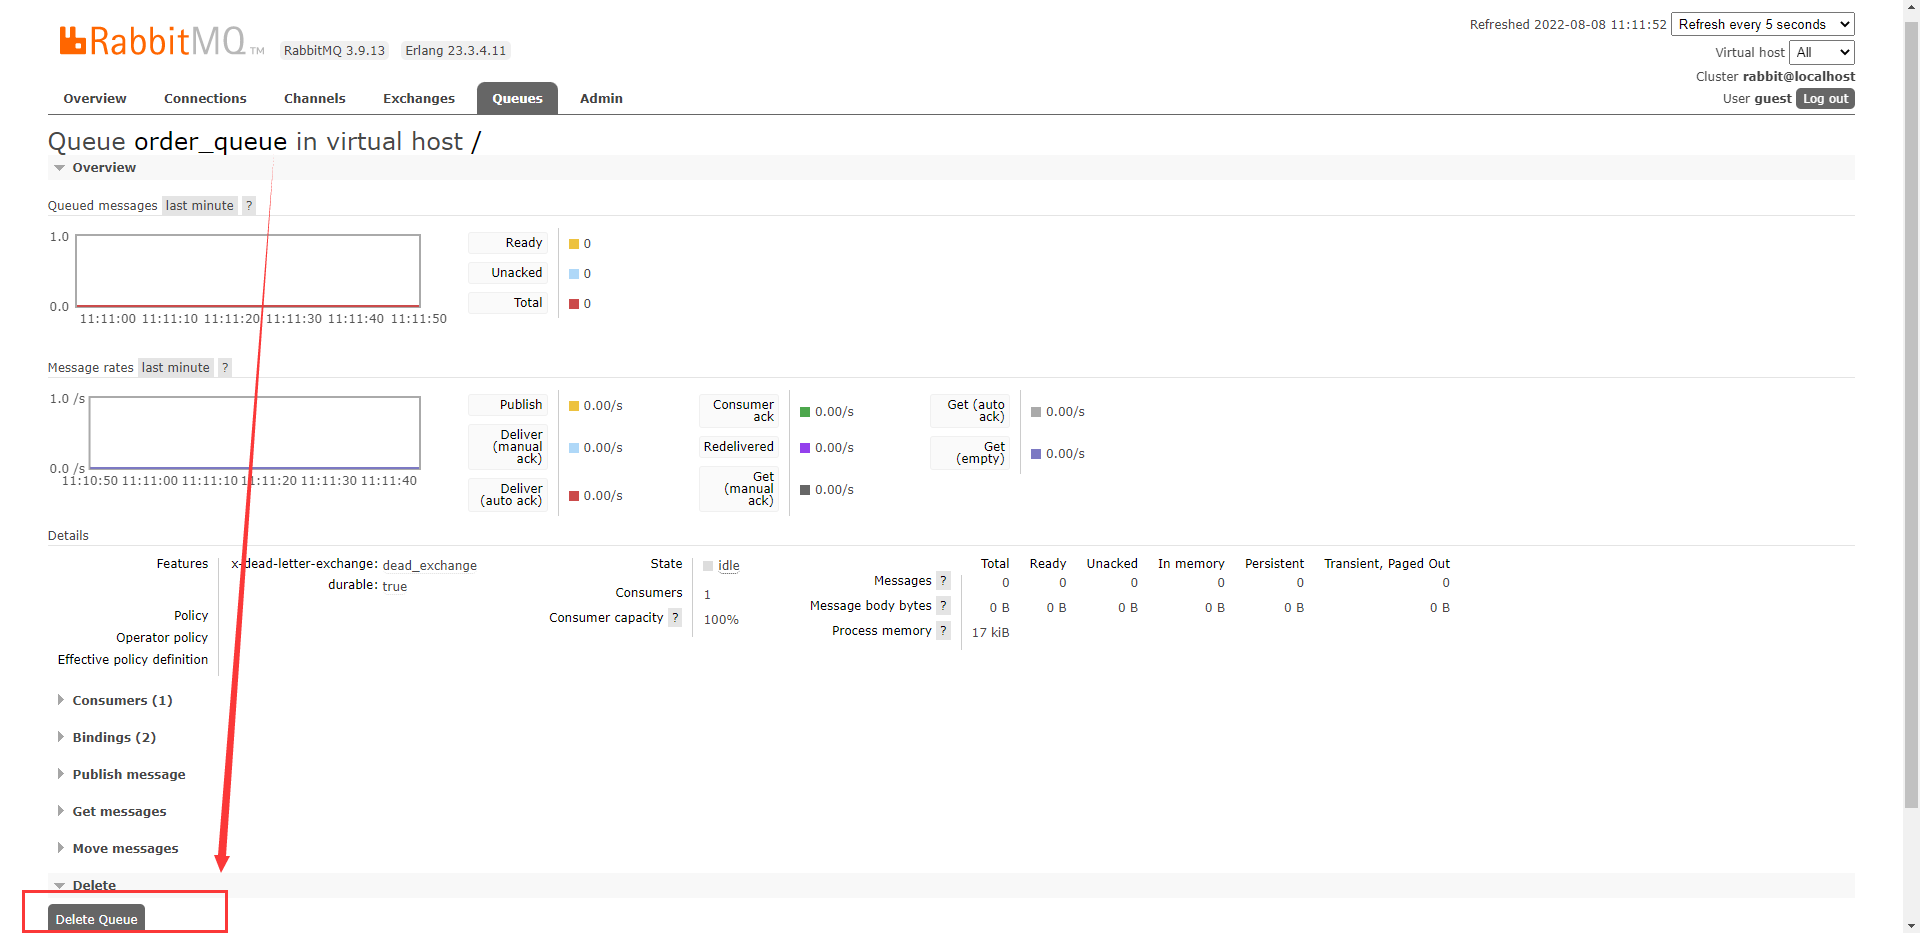Open the Virtual host dropdown

[x=1822, y=52]
